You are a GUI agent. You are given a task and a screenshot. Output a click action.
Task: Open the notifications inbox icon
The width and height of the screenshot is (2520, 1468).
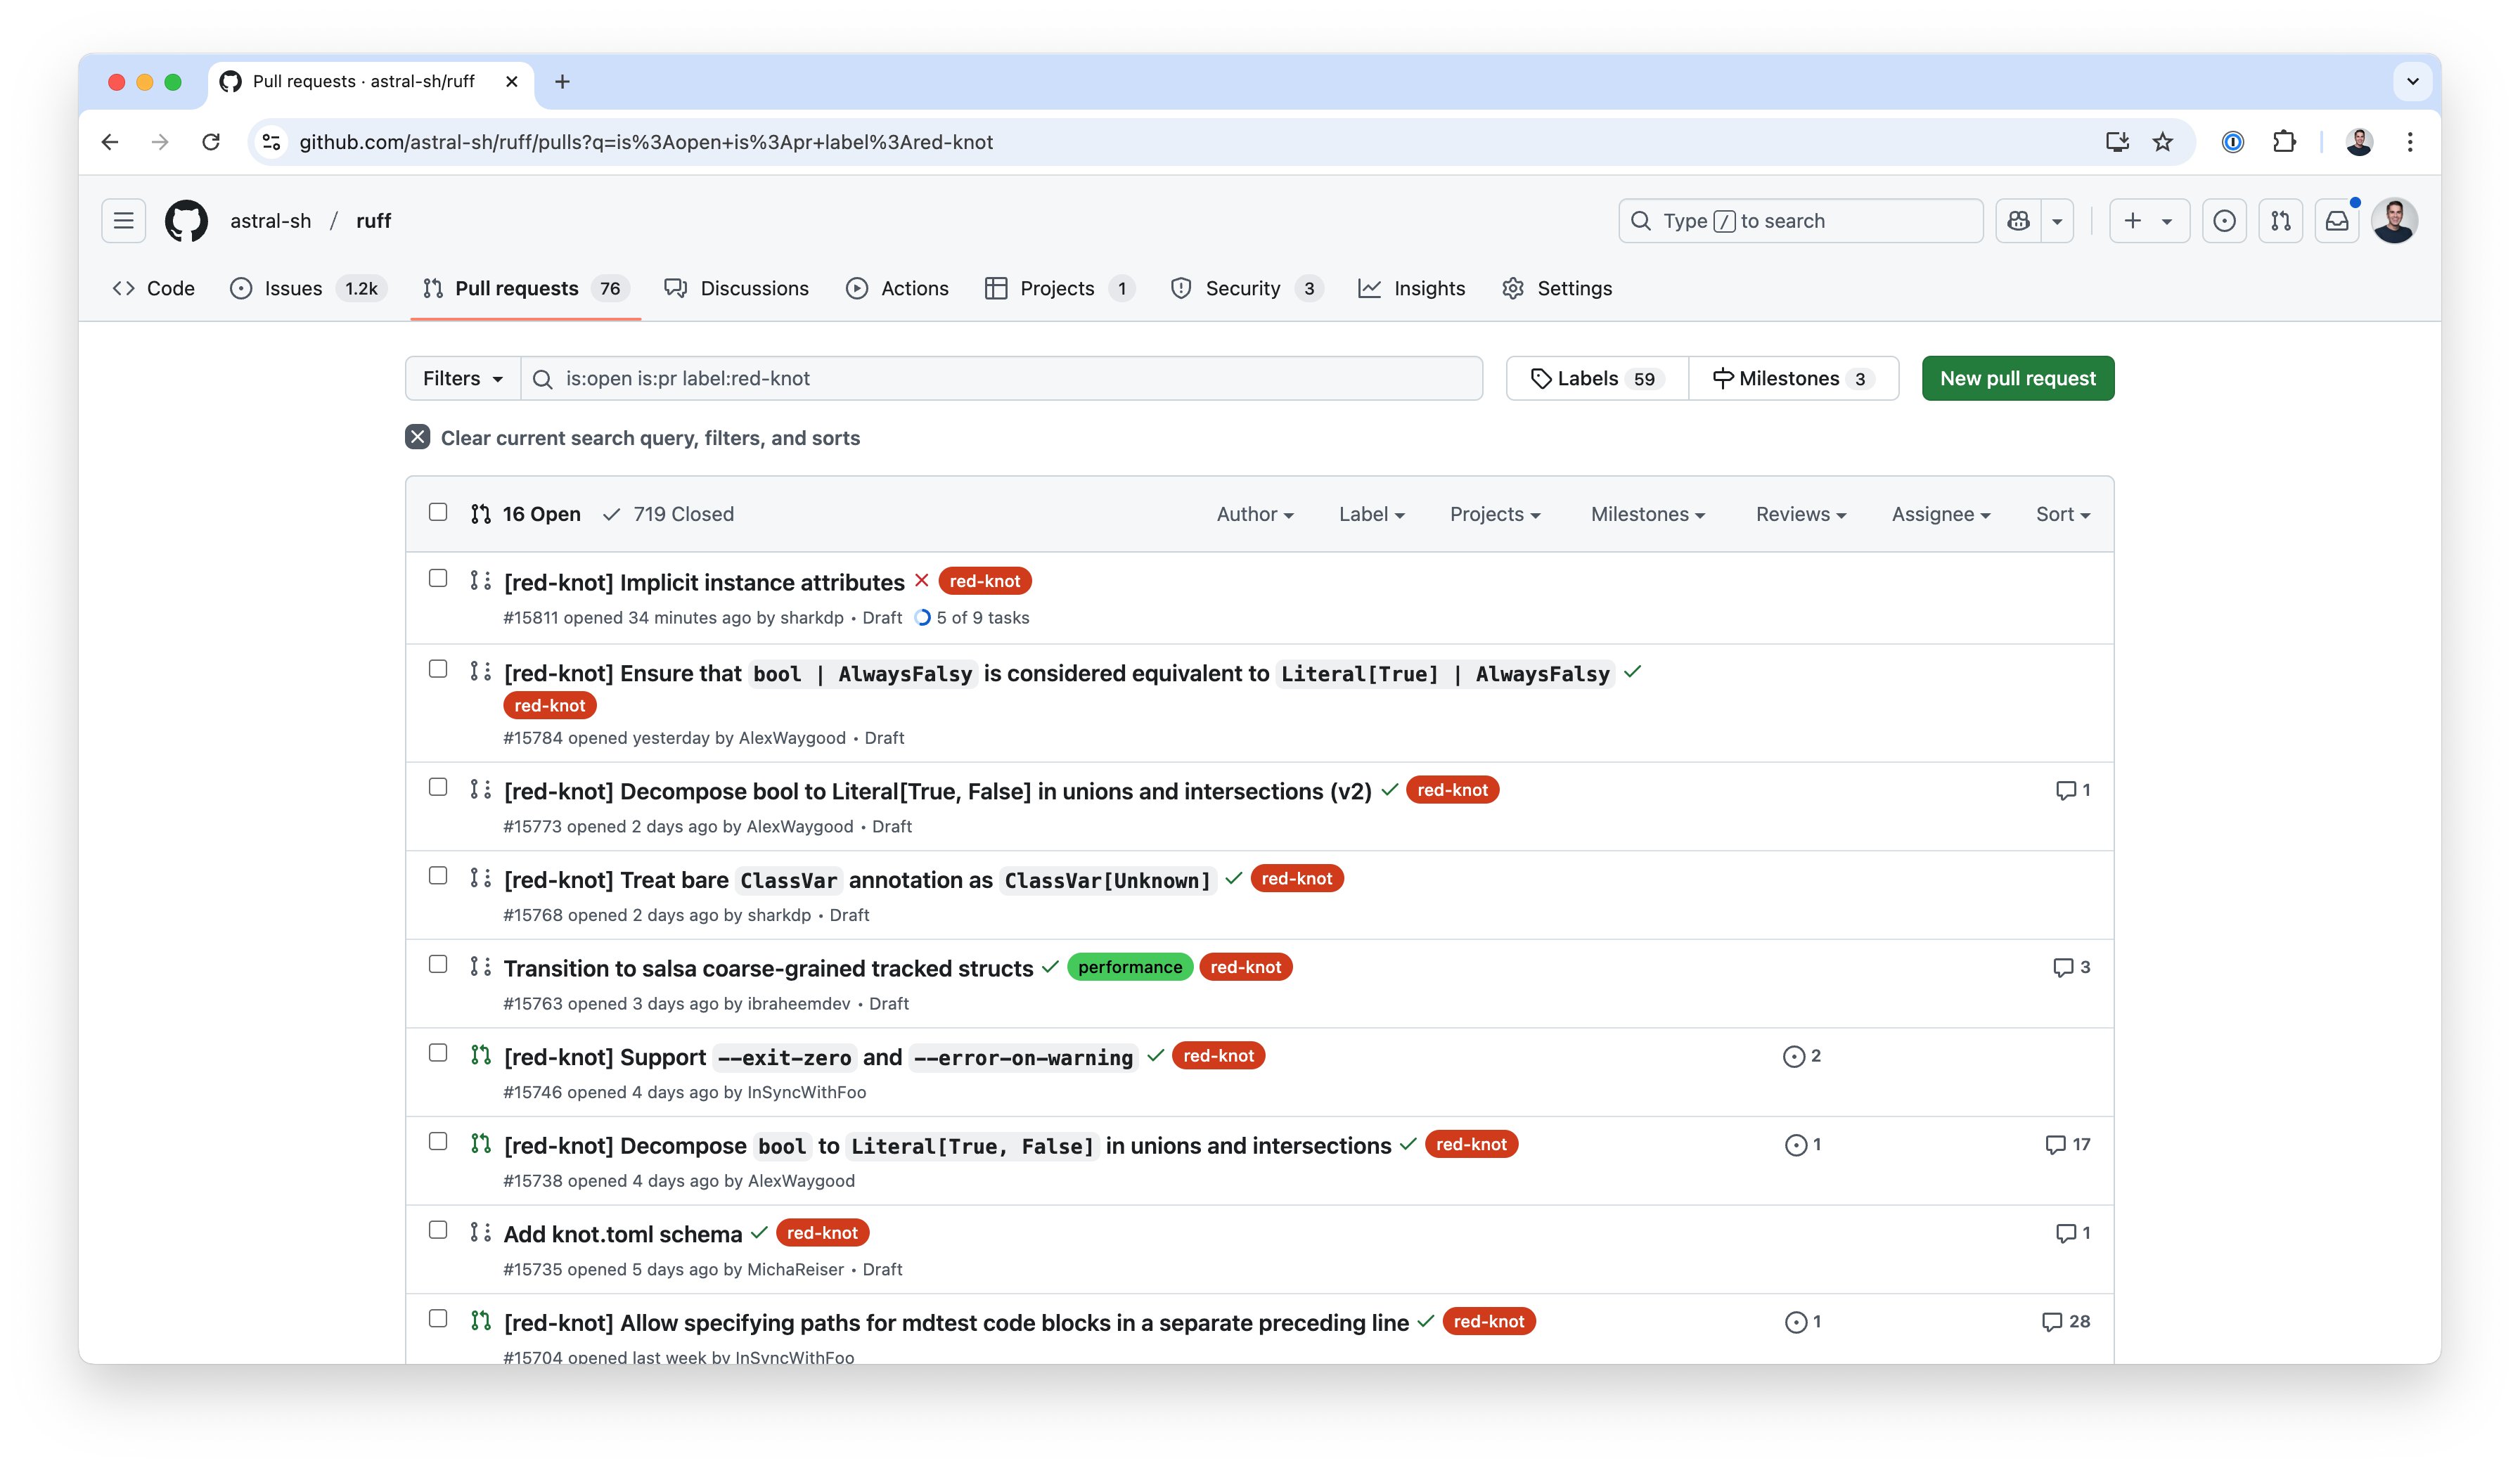click(2337, 221)
